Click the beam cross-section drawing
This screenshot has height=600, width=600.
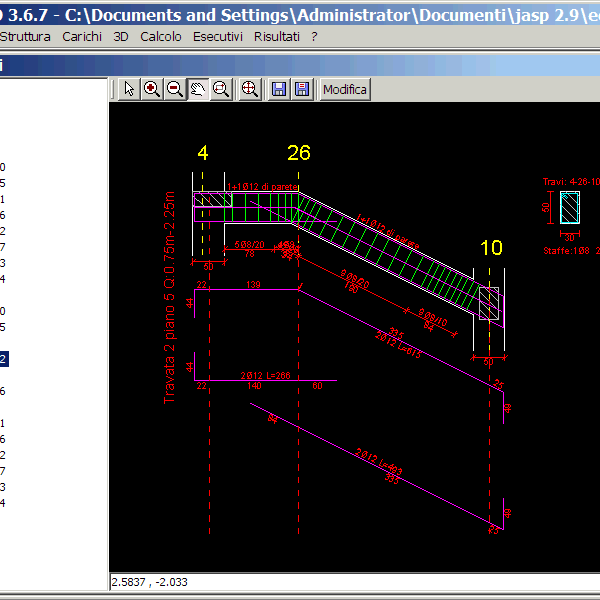pyautogui.click(x=570, y=207)
